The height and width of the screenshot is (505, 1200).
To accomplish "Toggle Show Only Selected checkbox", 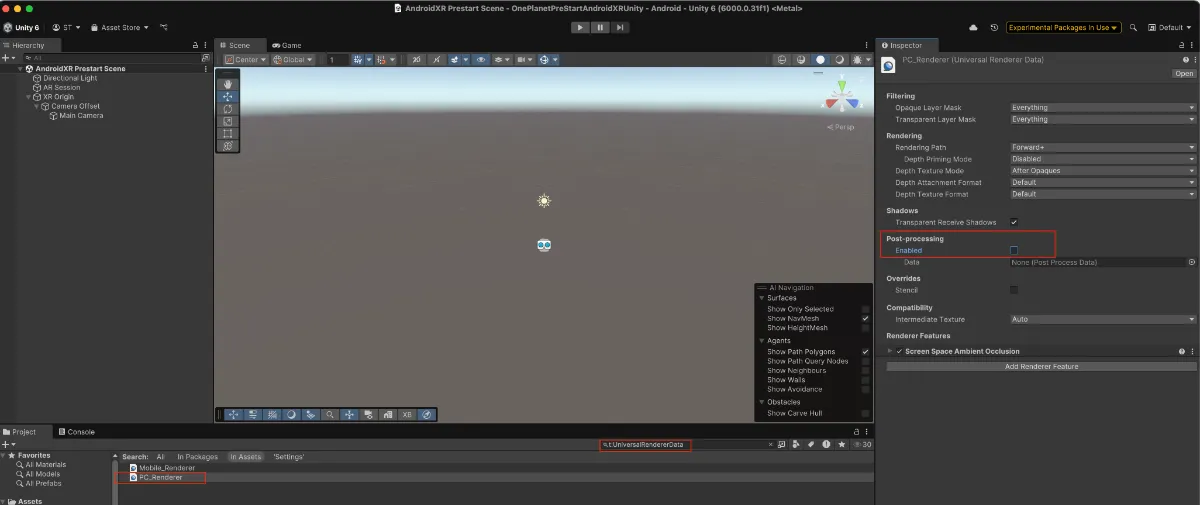I will point(865,309).
